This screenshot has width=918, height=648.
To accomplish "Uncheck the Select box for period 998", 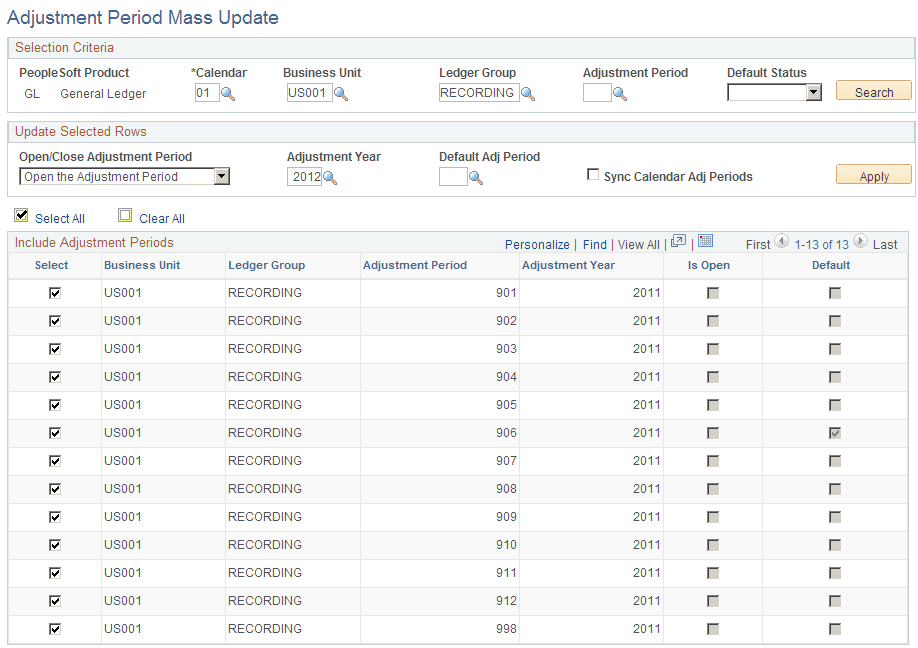I will (x=54, y=628).
